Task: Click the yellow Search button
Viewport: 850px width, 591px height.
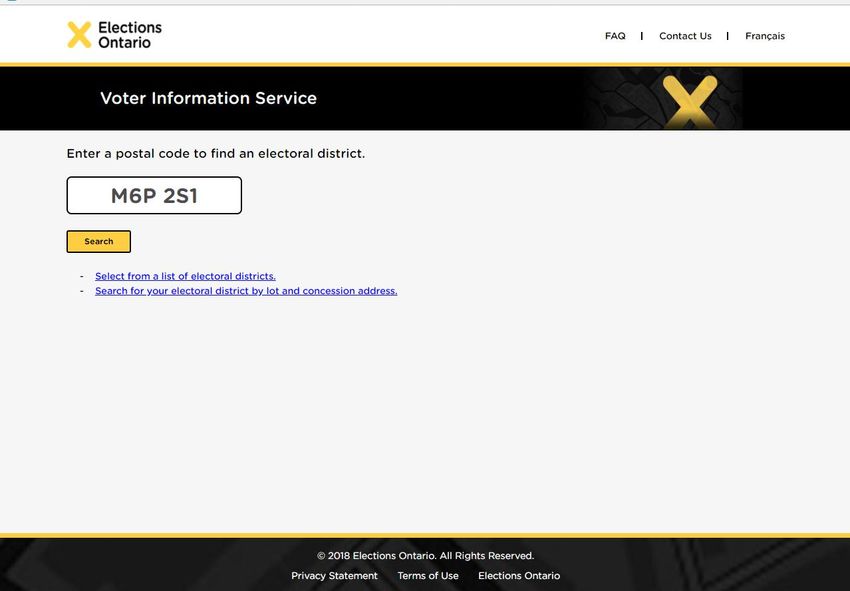Action: (99, 241)
